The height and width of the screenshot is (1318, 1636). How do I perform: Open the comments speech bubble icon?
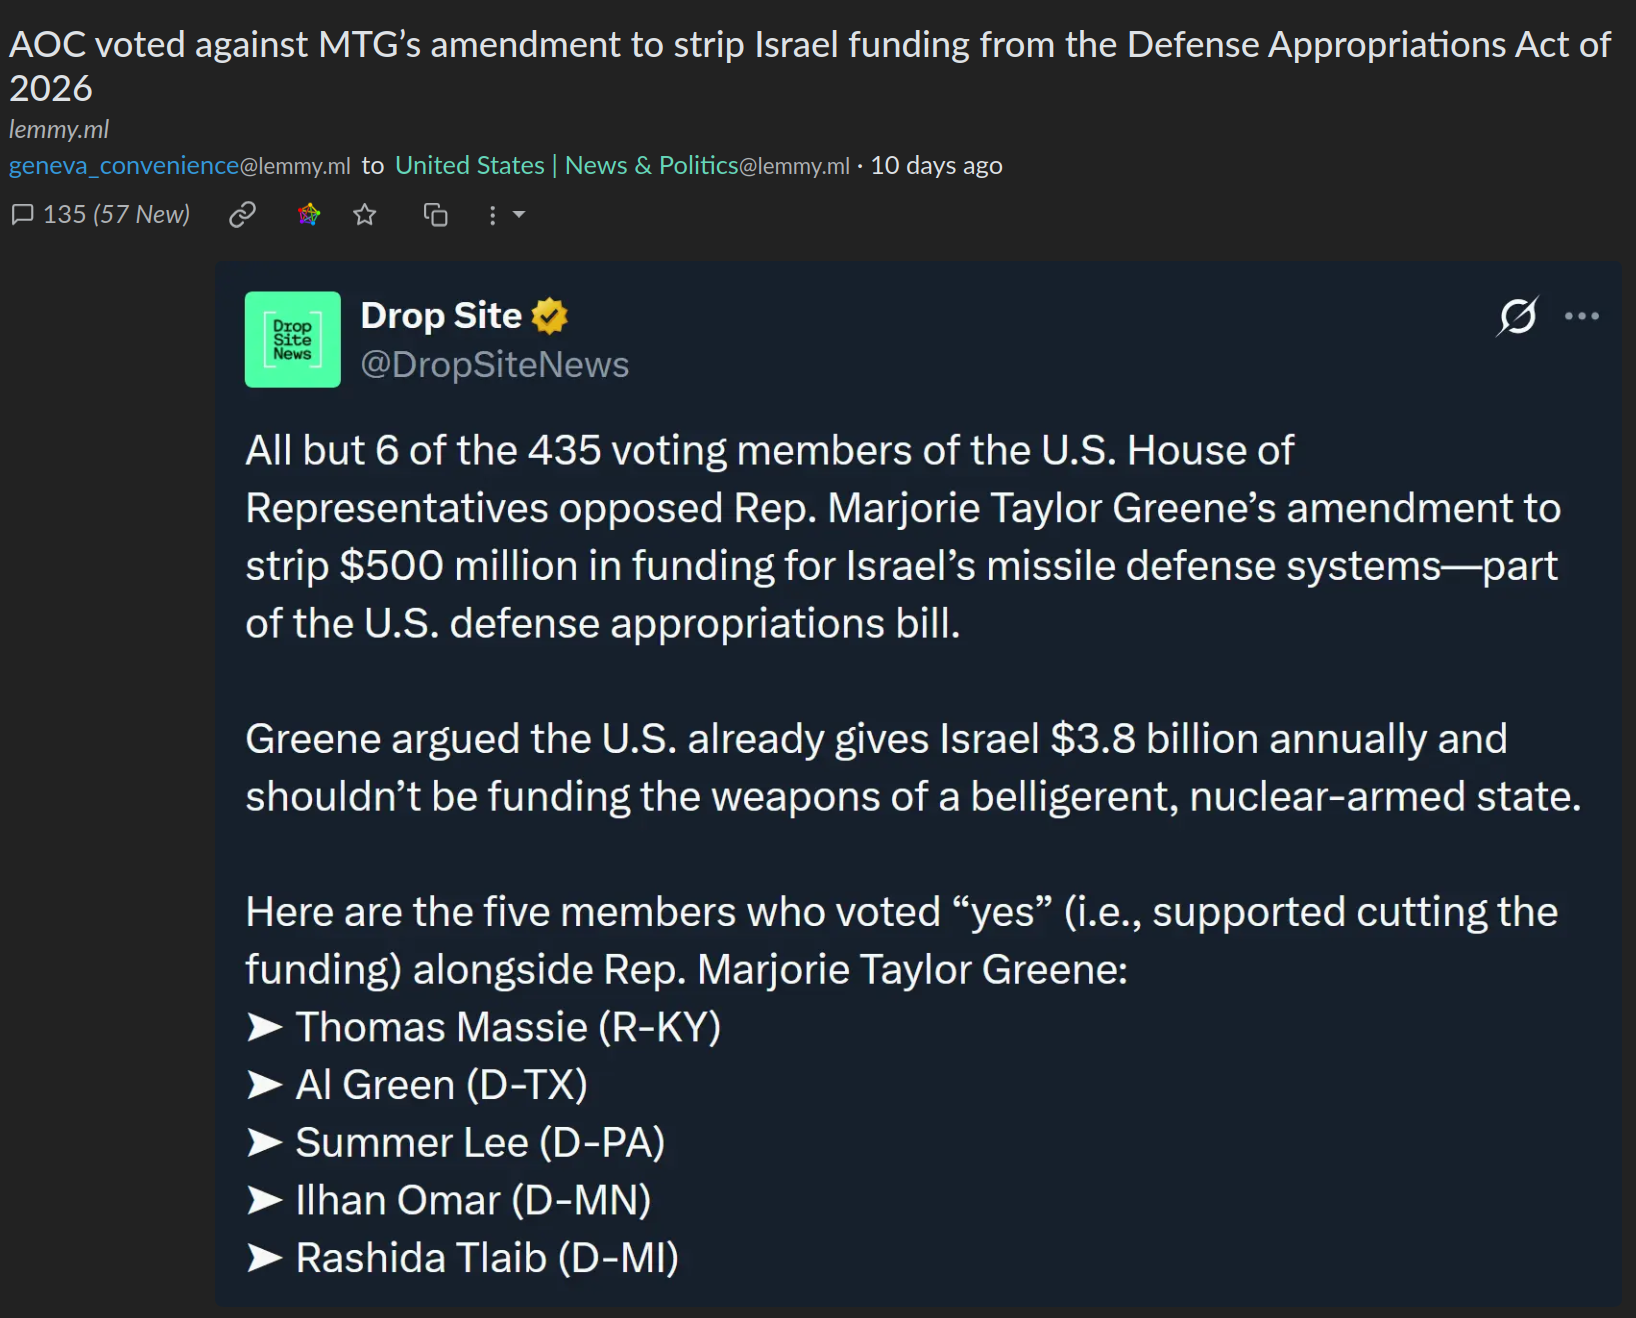(x=23, y=215)
